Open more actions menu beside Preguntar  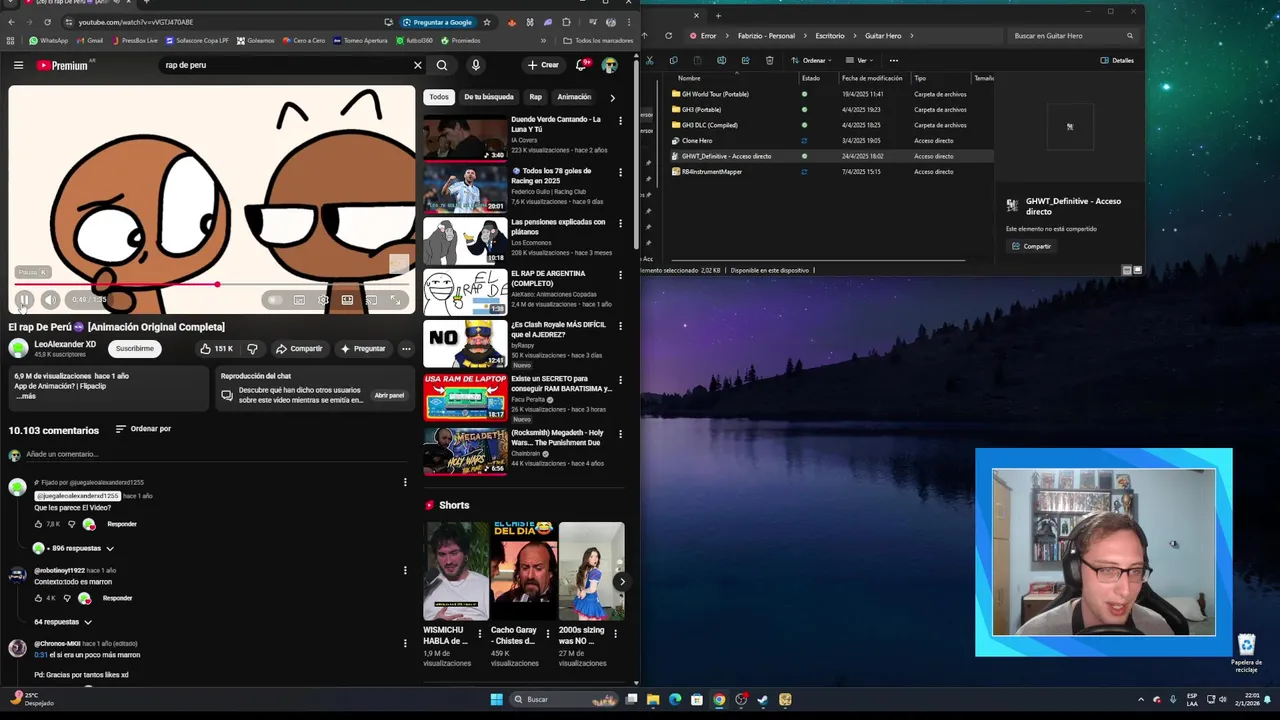[x=406, y=349]
